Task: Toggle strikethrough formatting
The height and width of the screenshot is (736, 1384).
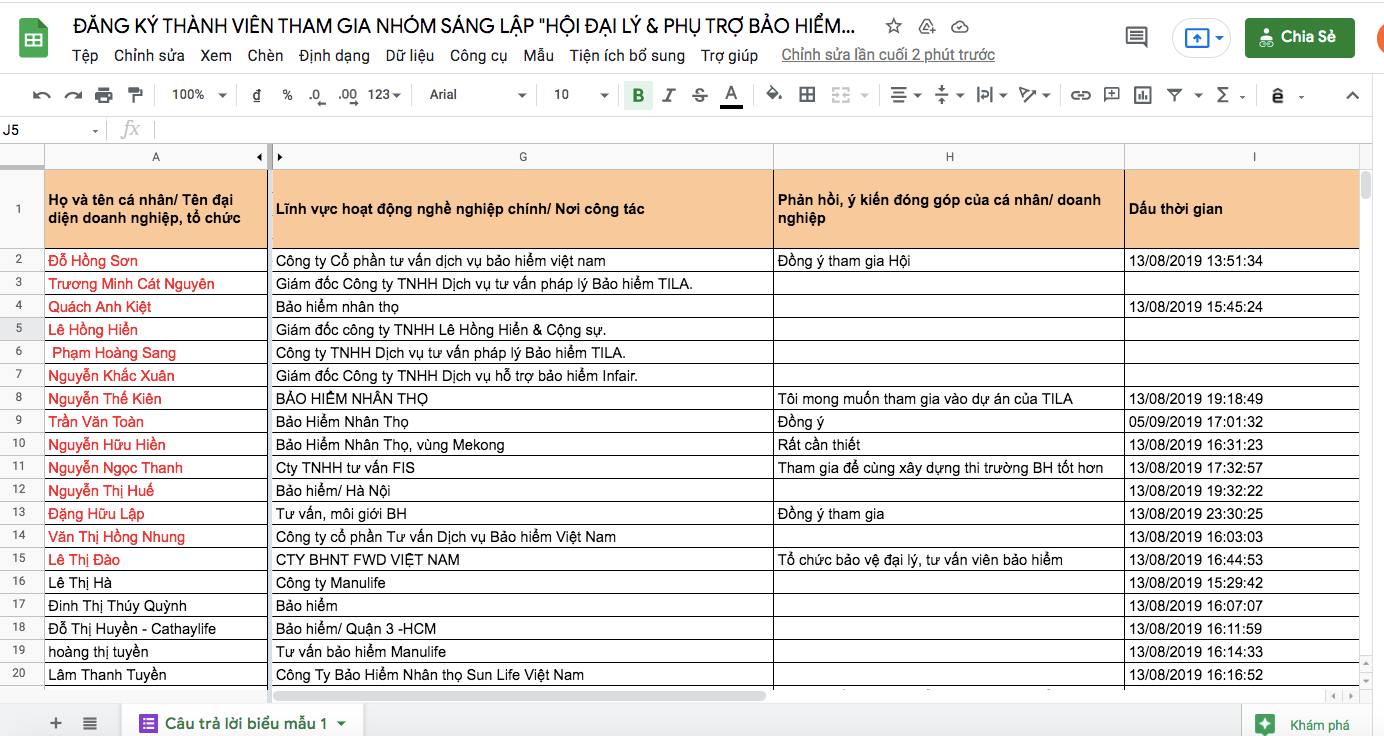Action: coord(700,95)
